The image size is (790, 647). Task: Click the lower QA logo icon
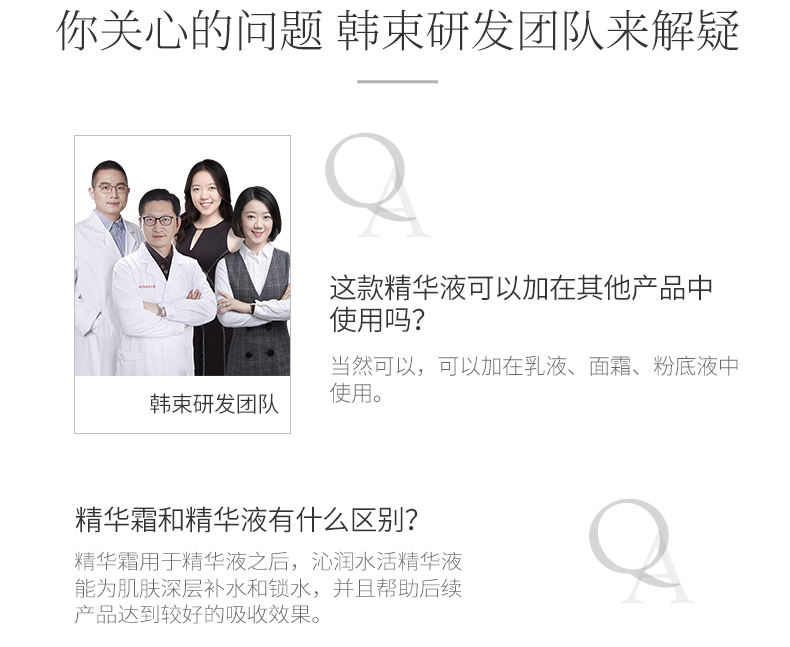coord(641,551)
